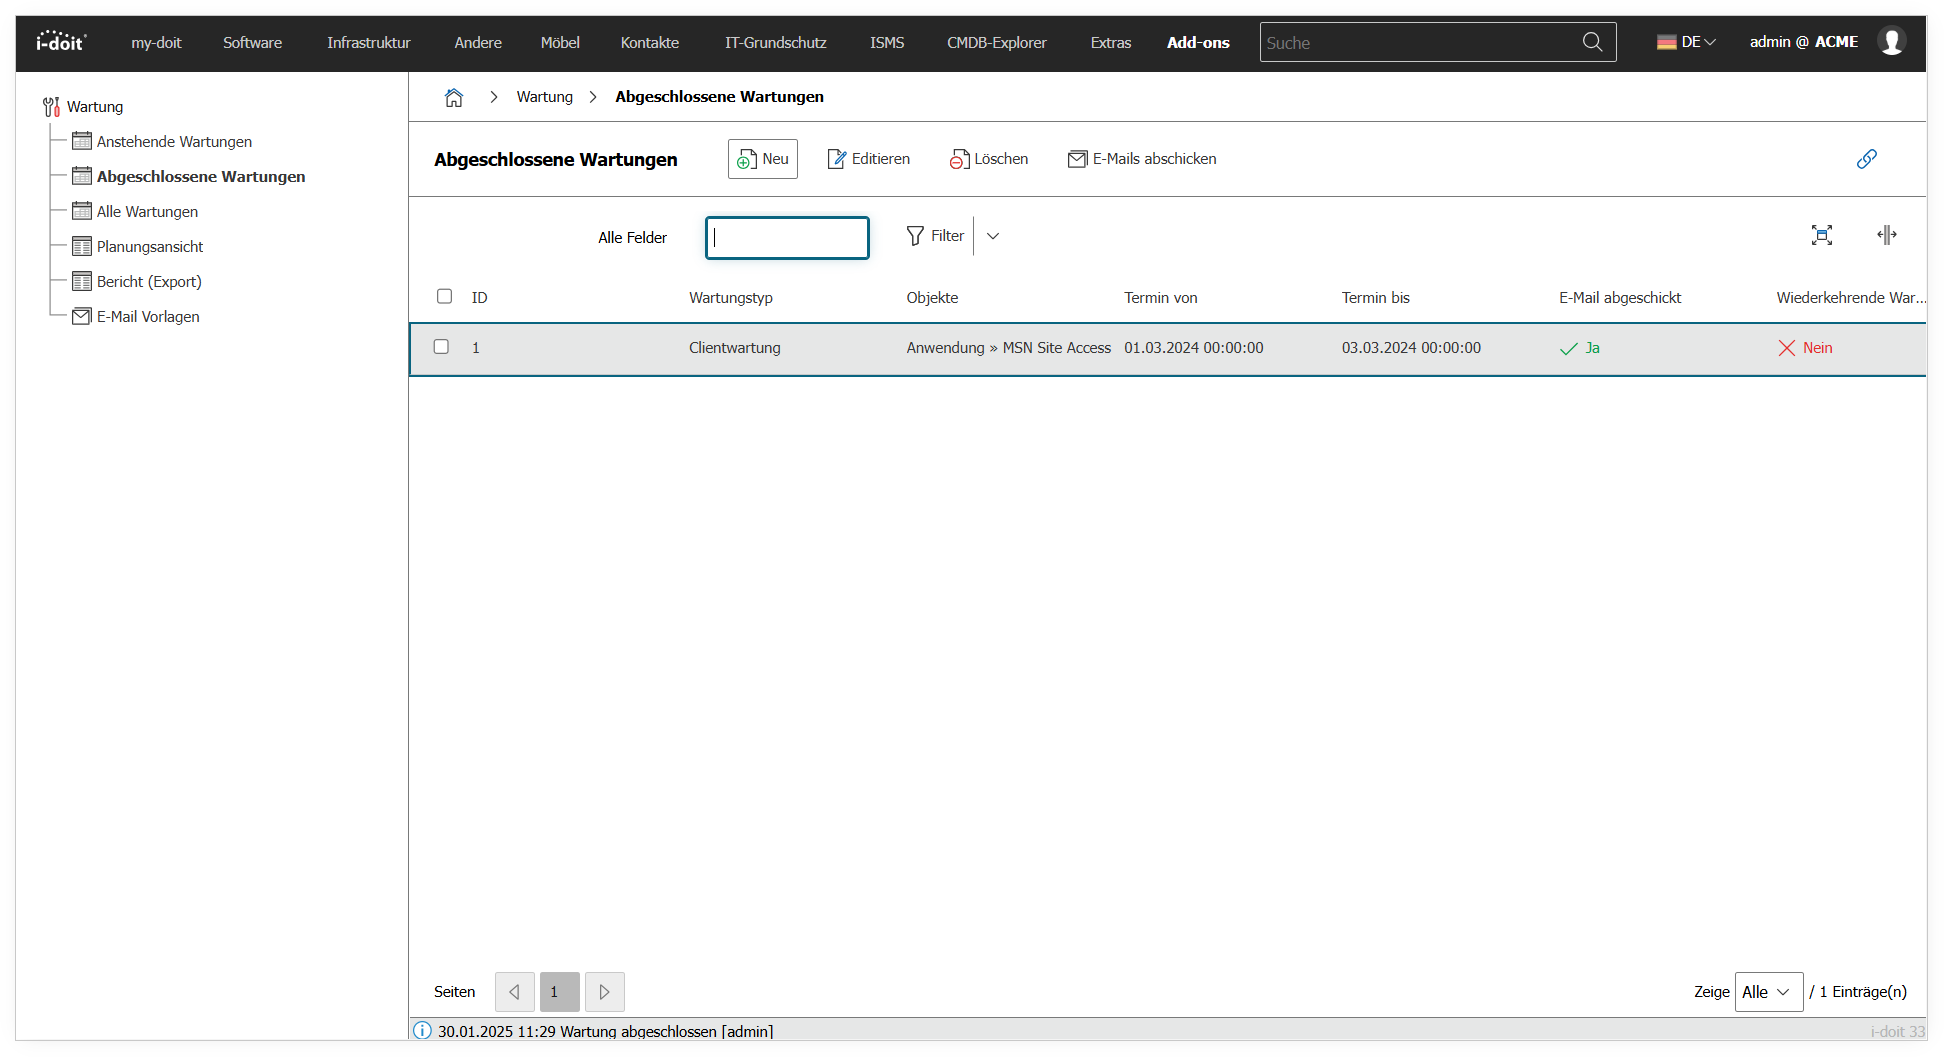Toggle the select-all header checkbox
The image size is (1944, 1057).
click(x=445, y=297)
